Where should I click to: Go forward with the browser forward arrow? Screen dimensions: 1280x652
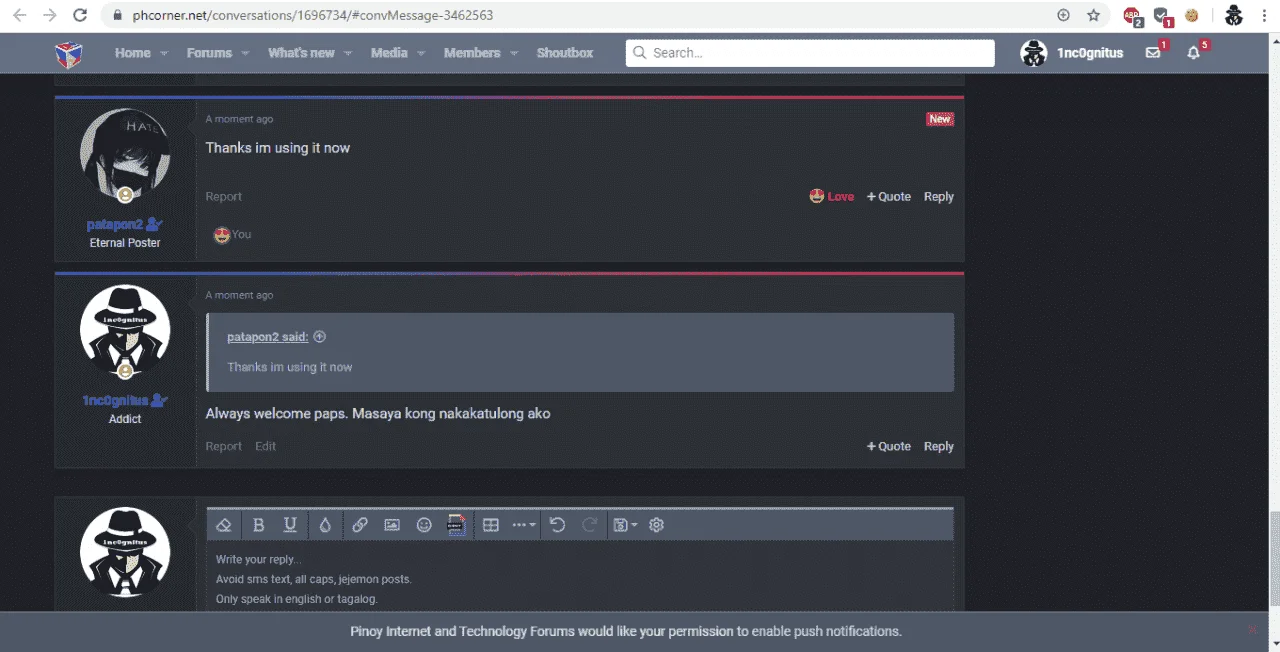coord(50,15)
